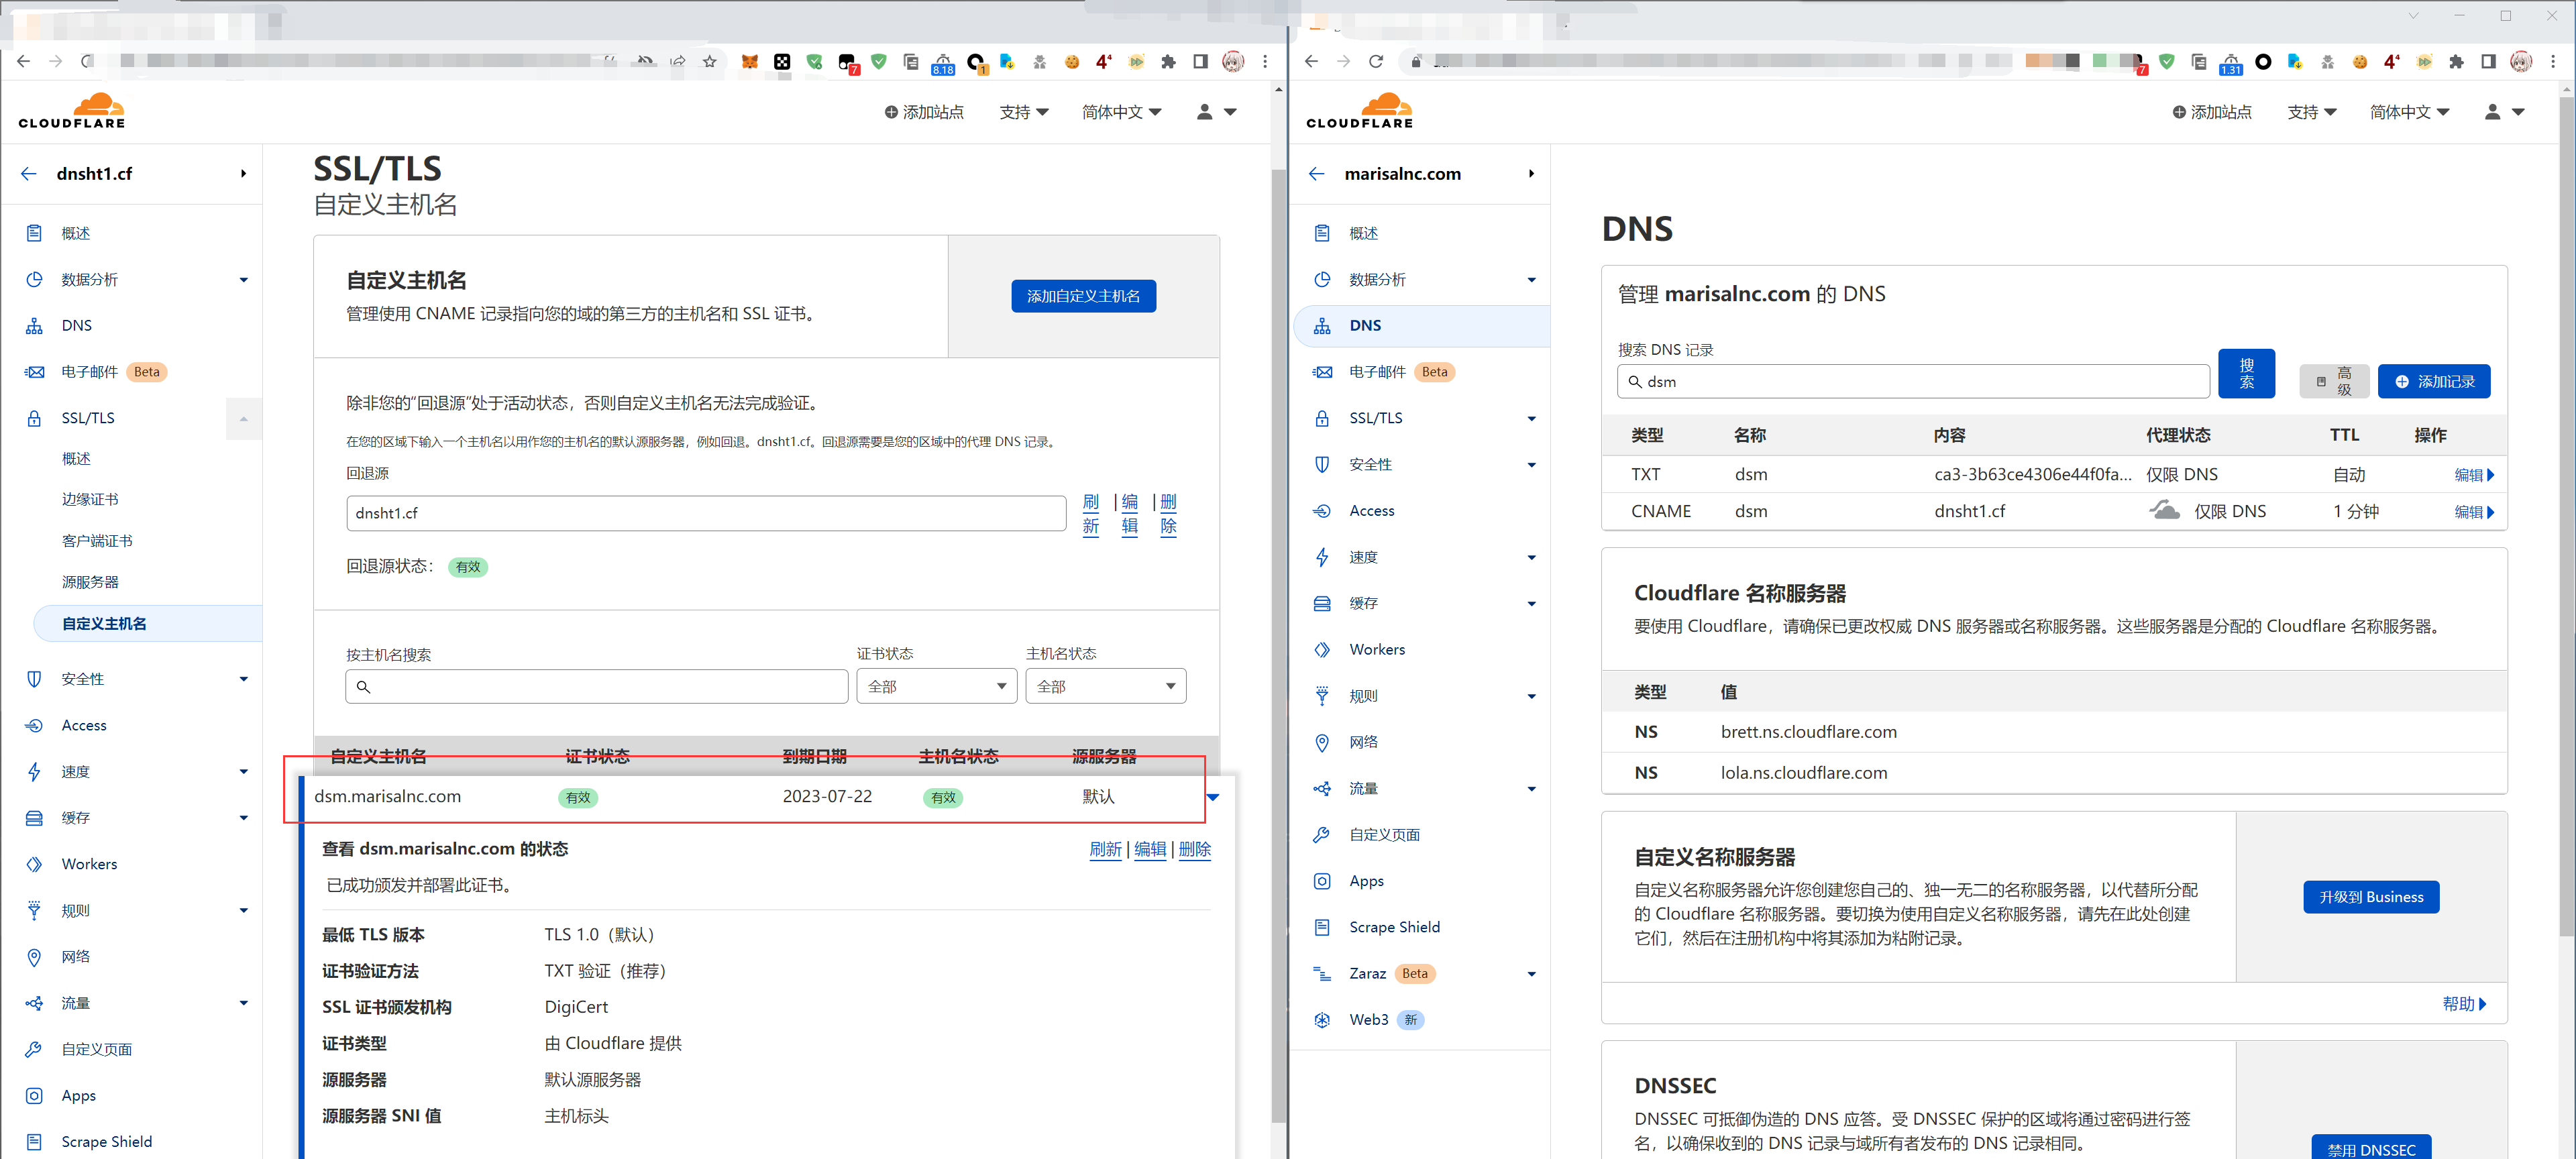This screenshot has height=1159, width=2576.
Task: Click the delete link for dsm.marisalnc.com status
Action: pyautogui.click(x=1194, y=849)
